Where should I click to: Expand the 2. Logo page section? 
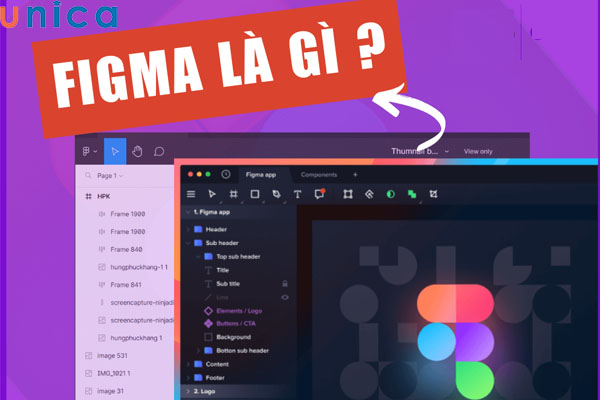188,391
